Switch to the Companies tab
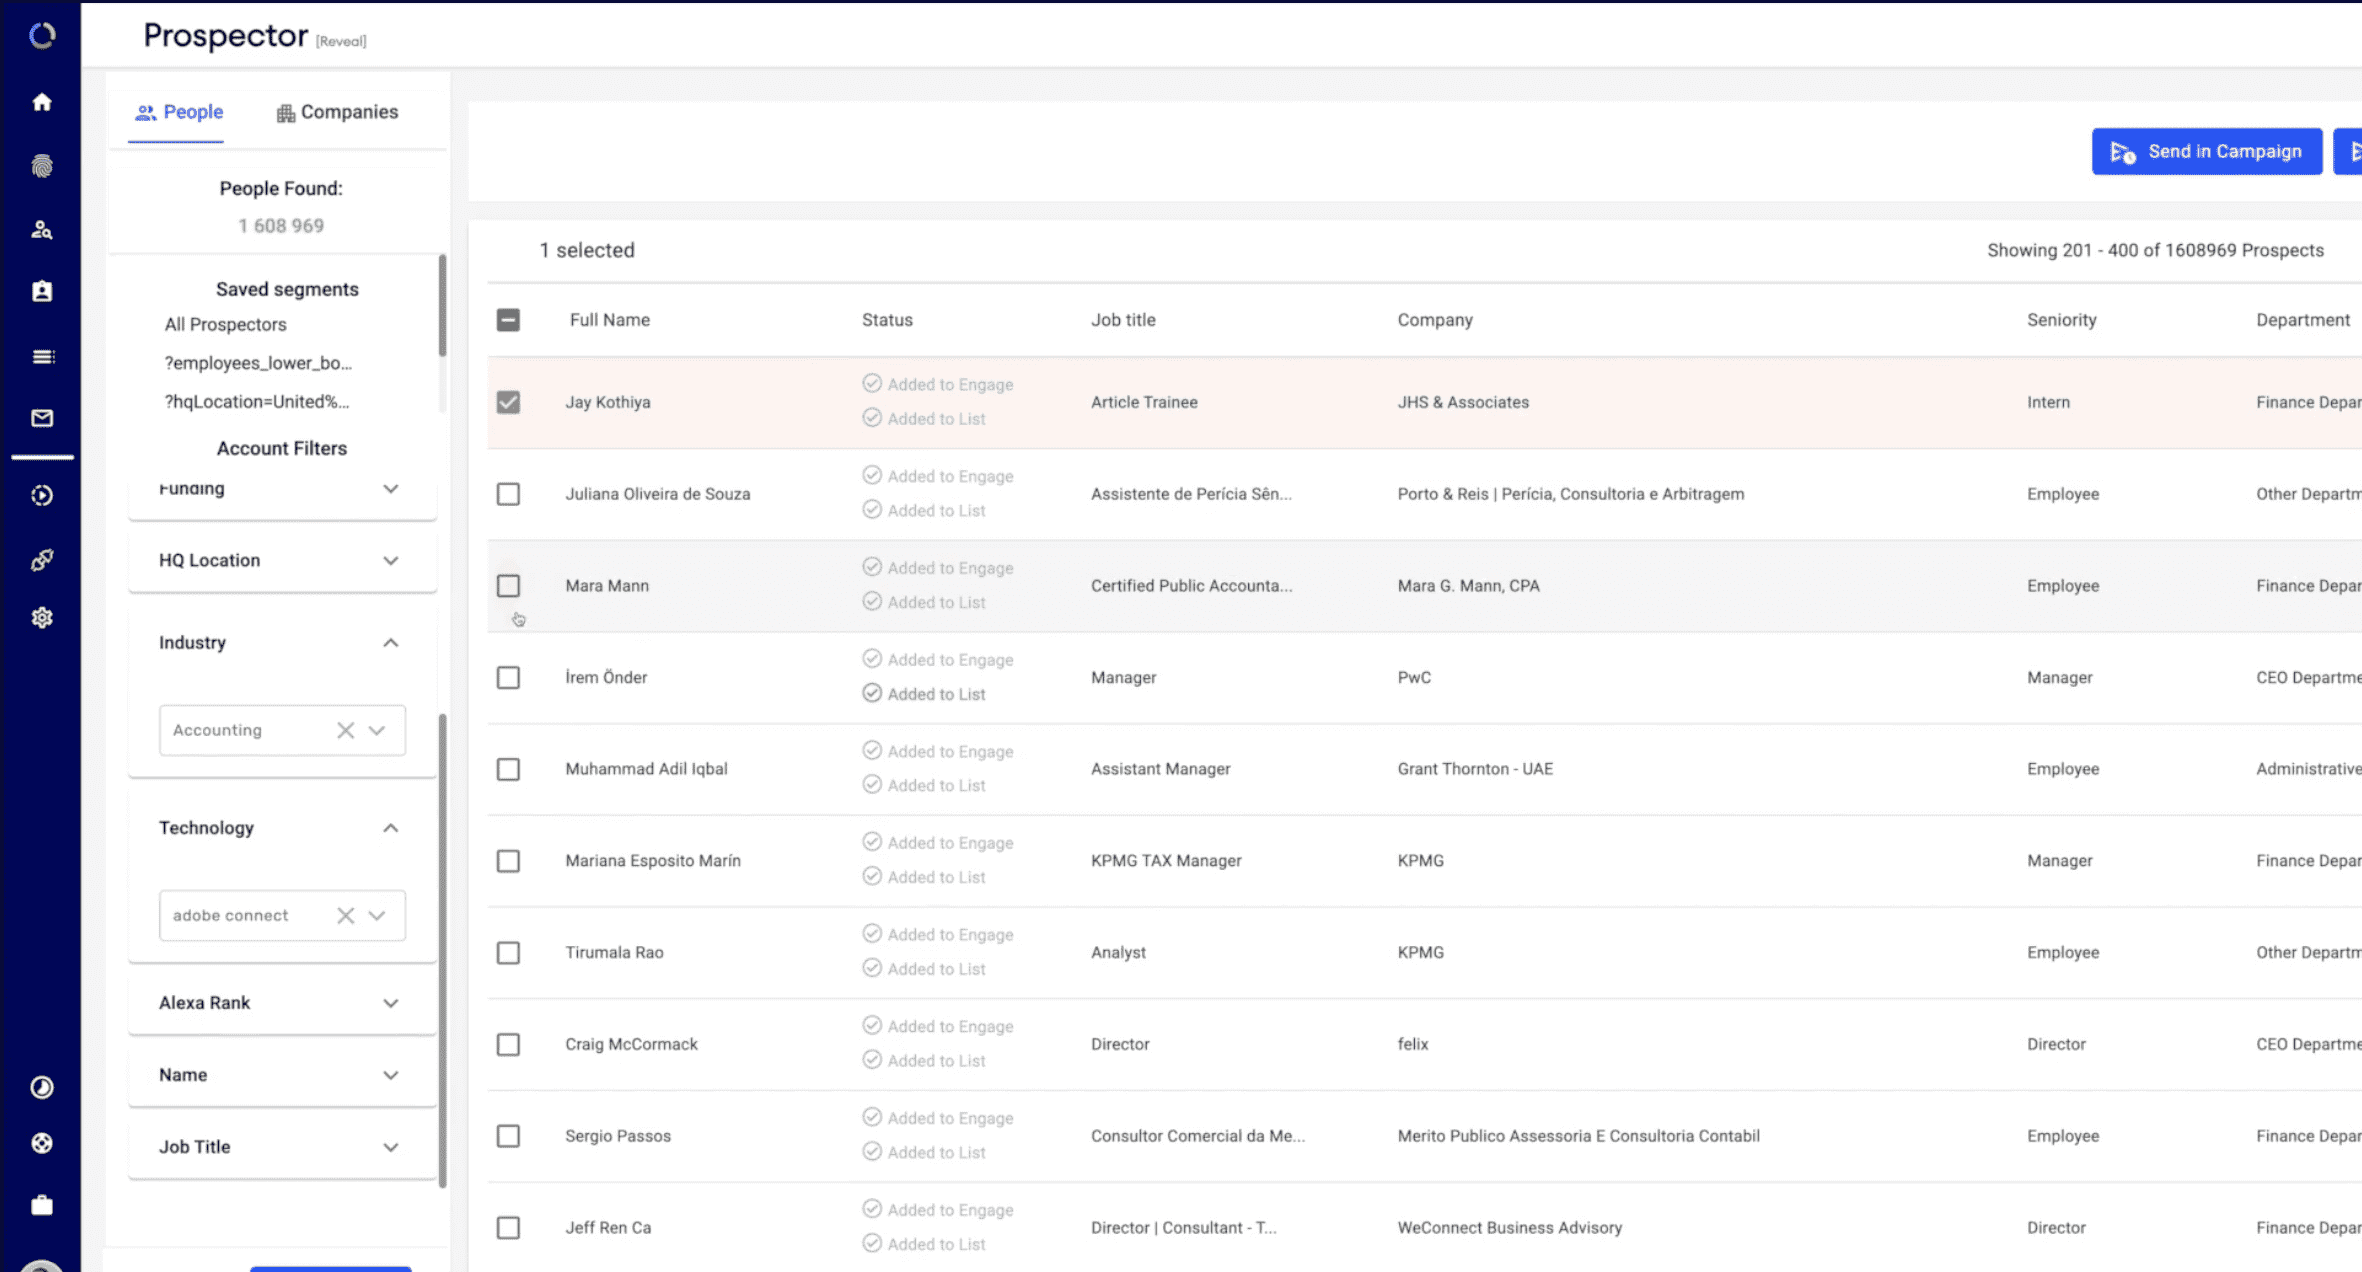Image resolution: width=2362 pixels, height=1272 pixels. pyautogui.click(x=337, y=112)
